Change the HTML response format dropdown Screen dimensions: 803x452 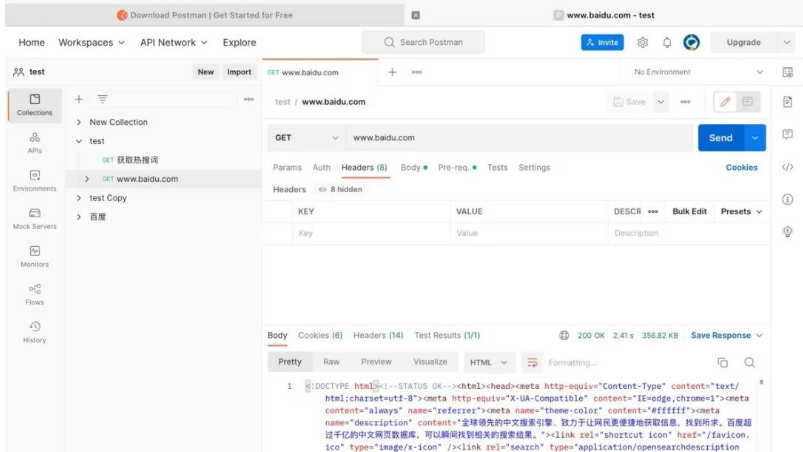488,362
